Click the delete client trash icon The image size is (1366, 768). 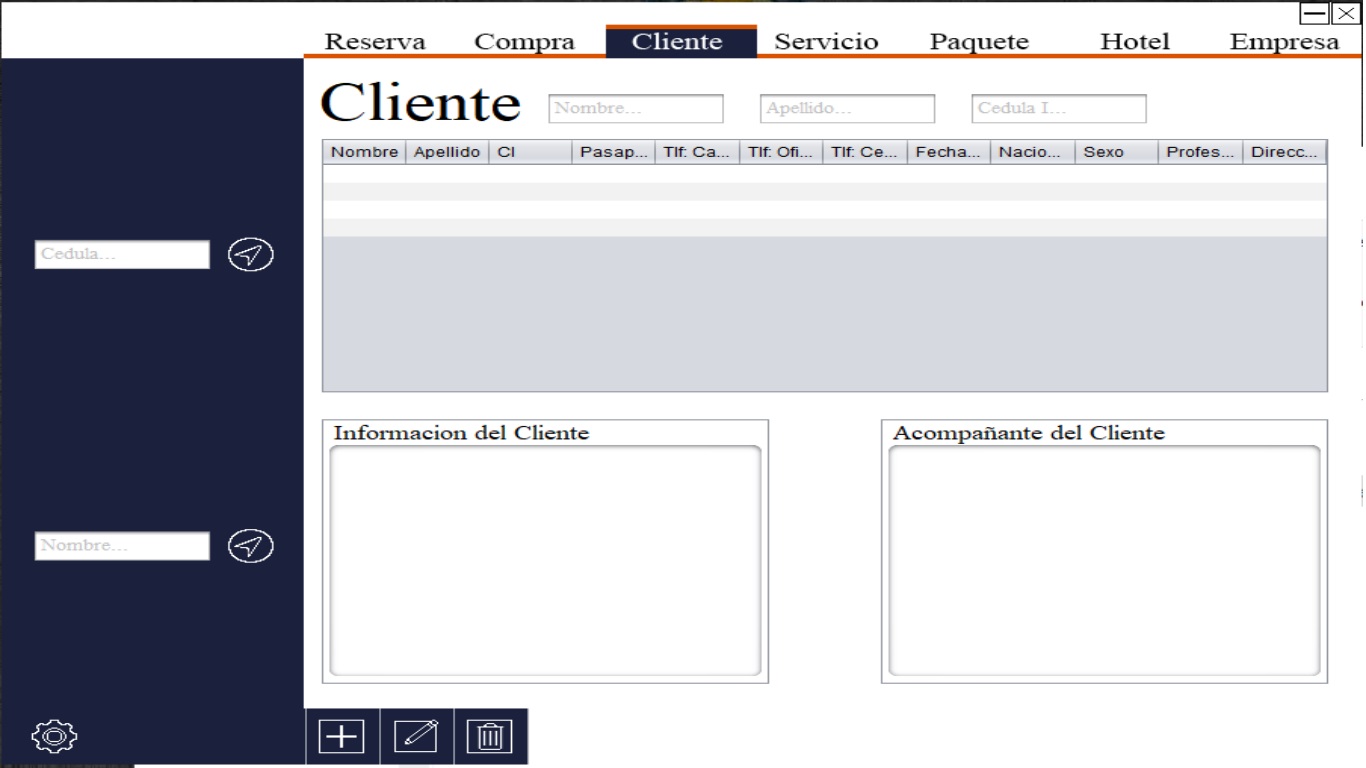coord(490,737)
